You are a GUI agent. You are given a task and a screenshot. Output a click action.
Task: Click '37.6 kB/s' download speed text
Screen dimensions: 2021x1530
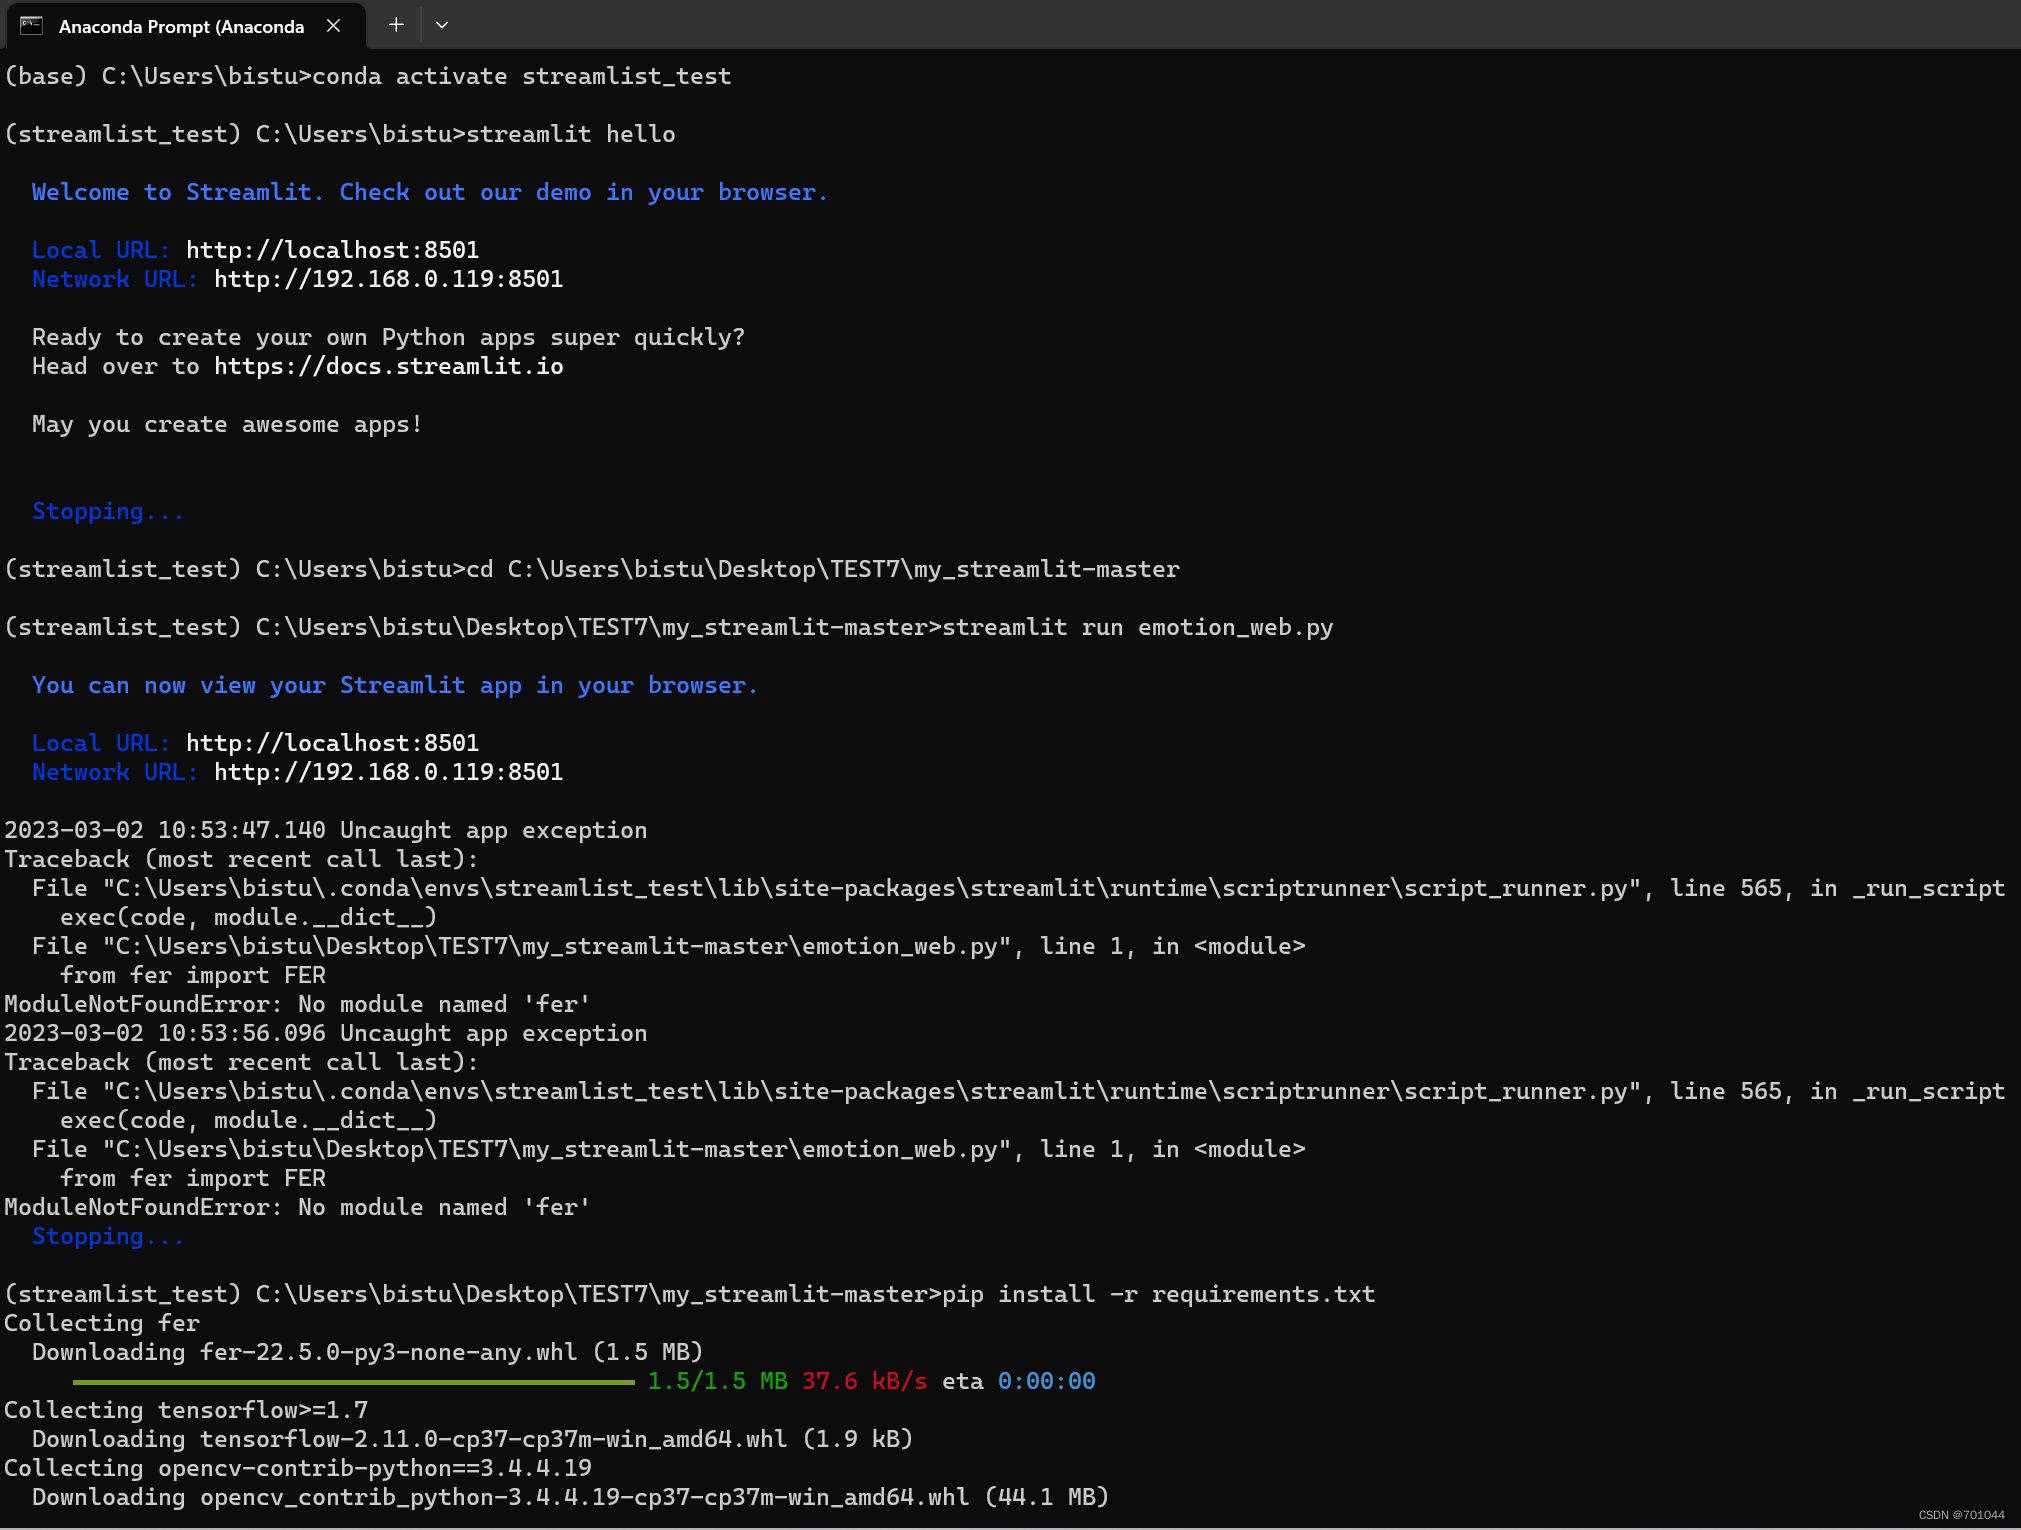pos(864,1381)
